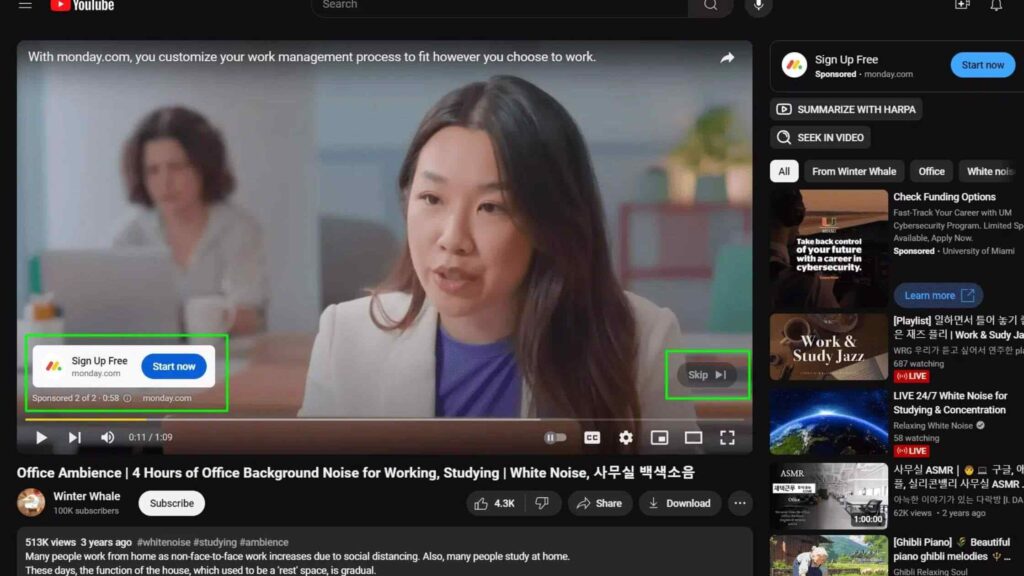Select the All filter chip
The image size is (1024, 576).
[784, 171]
